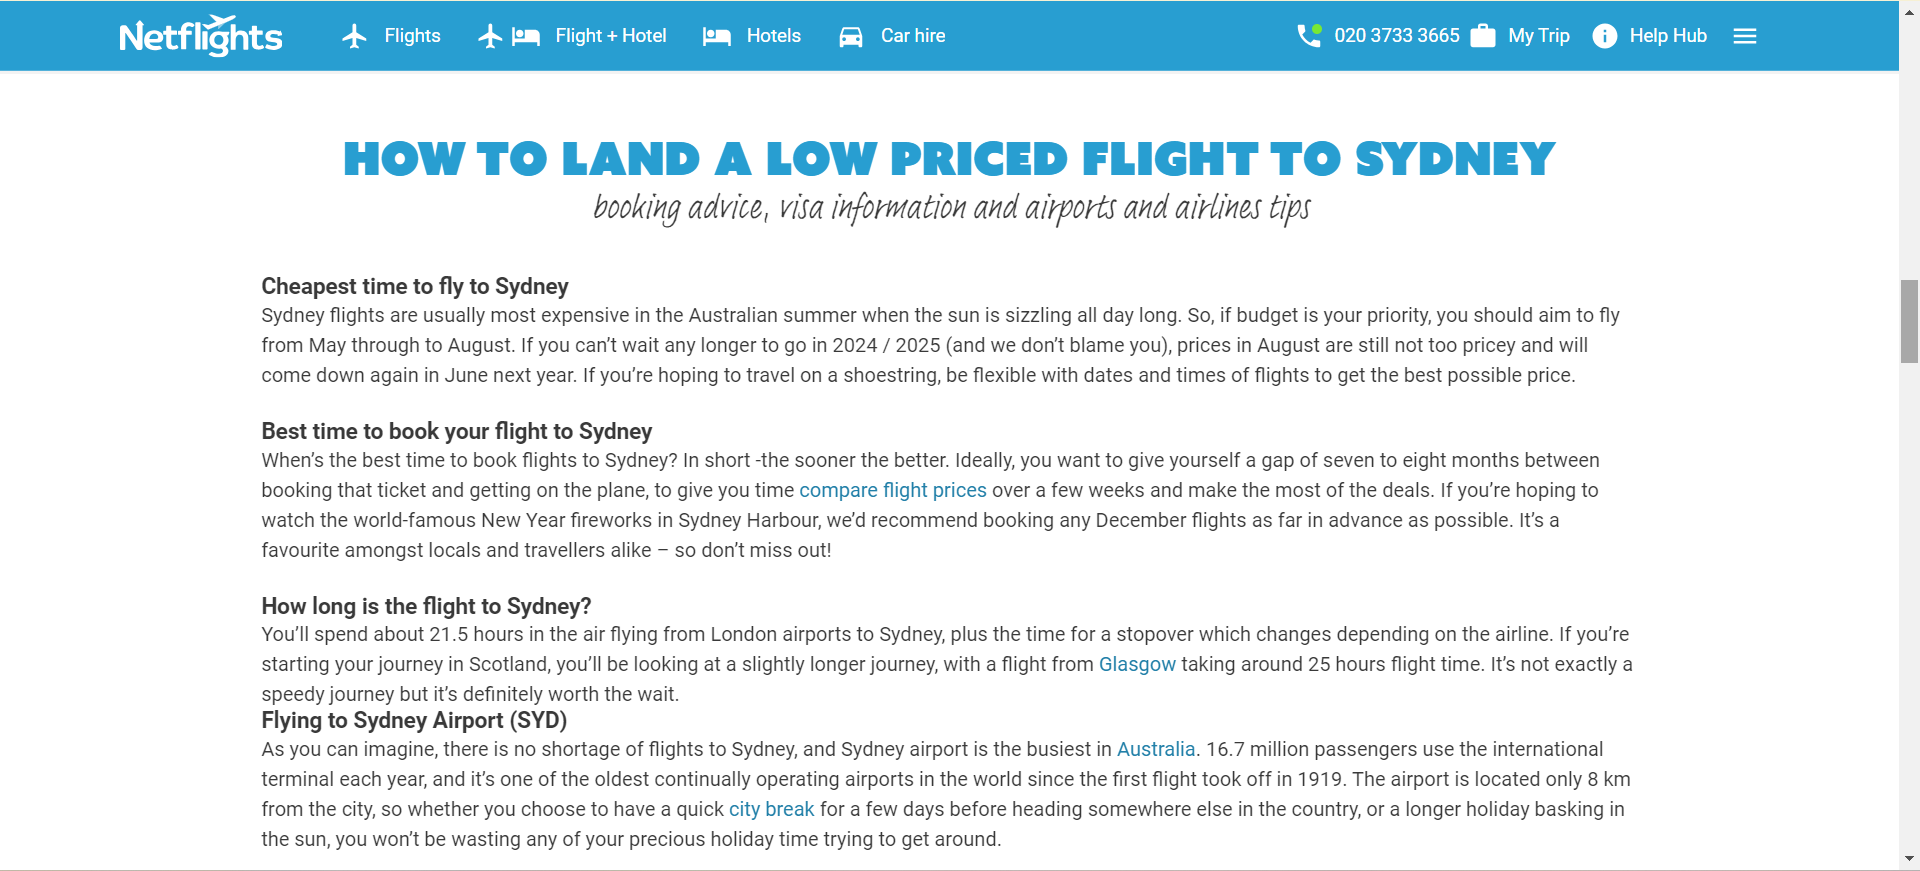Select Hotels in the navigation bar
This screenshot has width=1920, height=871.
click(x=773, y=36)
